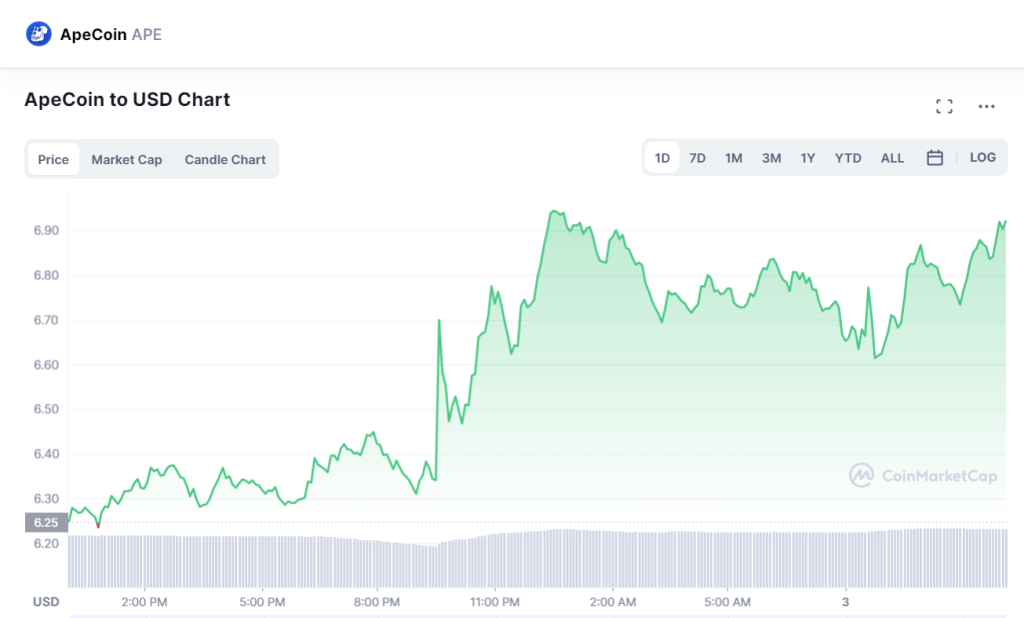
Task: Select the 1Y time range
Action: point(808,158)
